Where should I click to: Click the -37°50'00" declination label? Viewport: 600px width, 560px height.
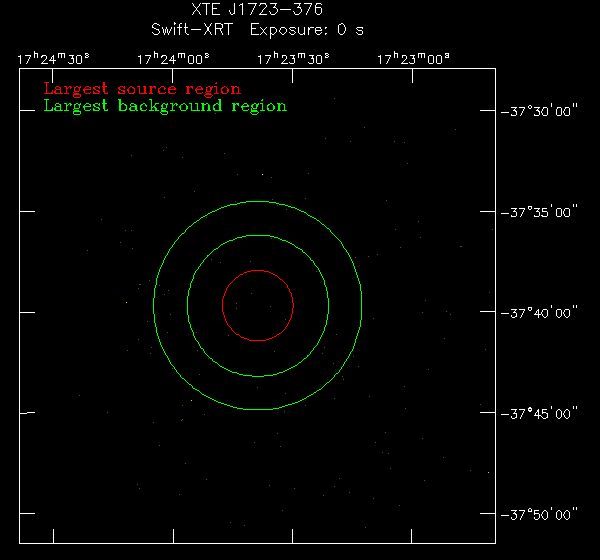coord(539,514)
